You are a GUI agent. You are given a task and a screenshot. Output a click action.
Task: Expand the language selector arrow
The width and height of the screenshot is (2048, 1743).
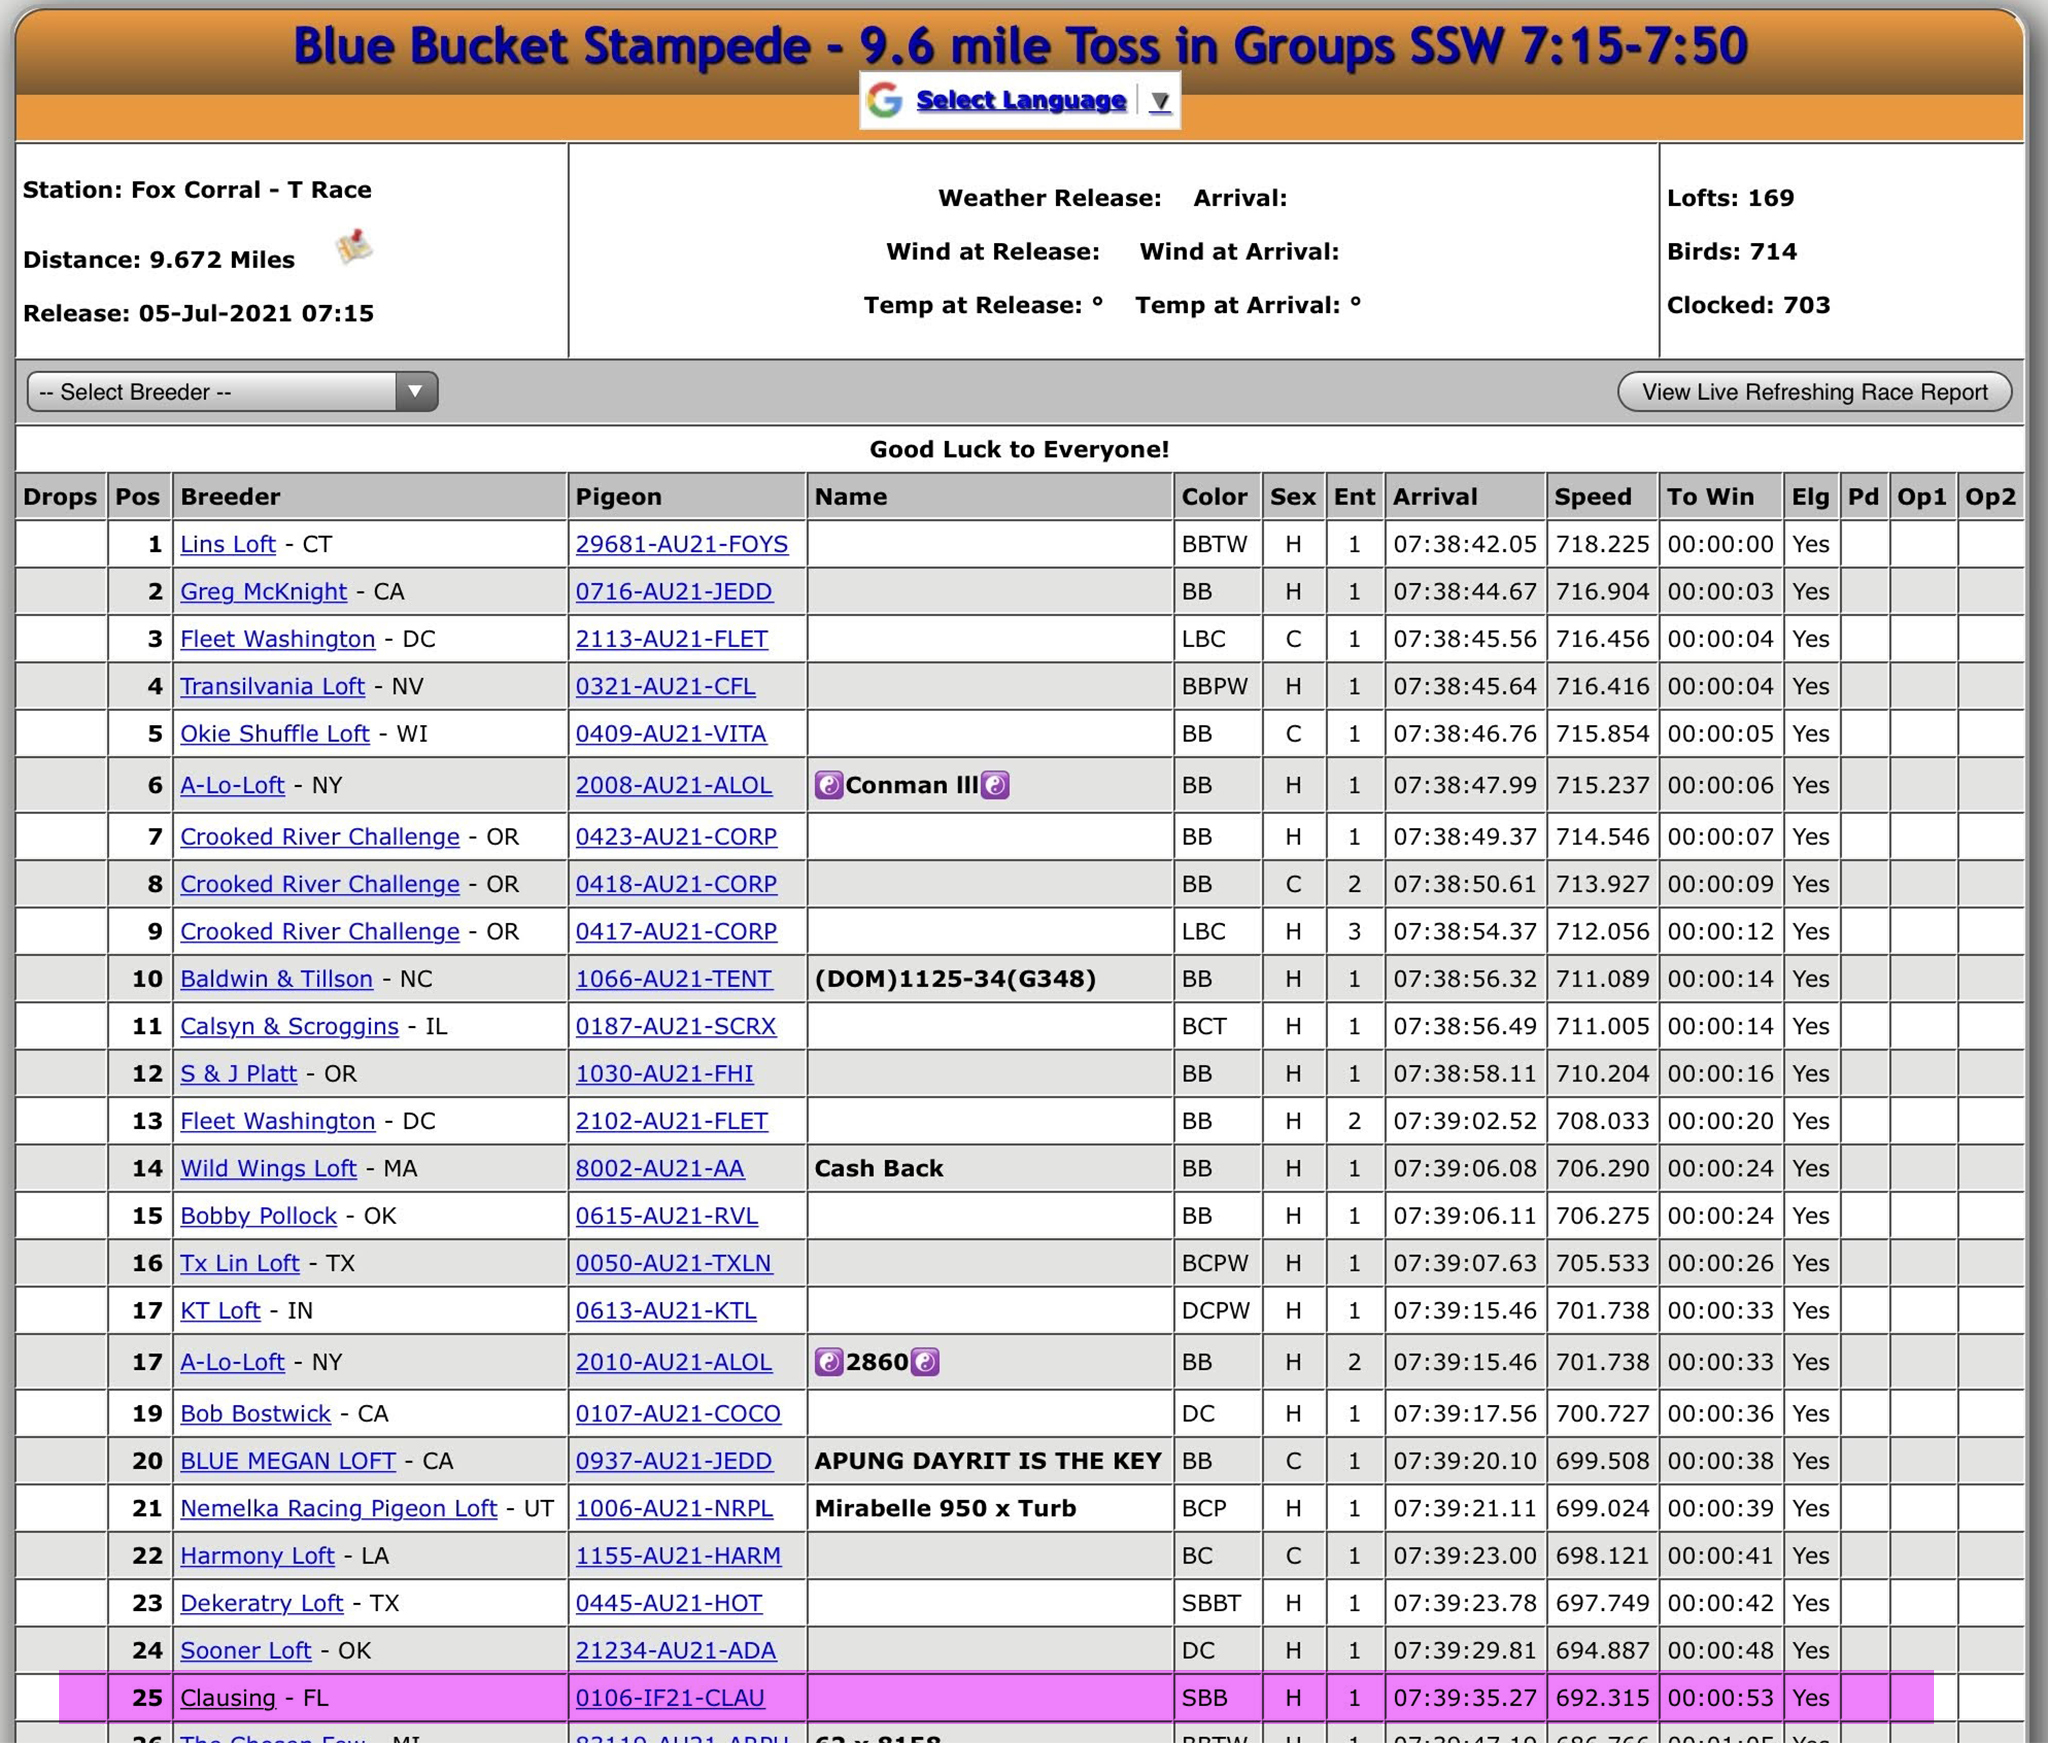click(1159, 102)
